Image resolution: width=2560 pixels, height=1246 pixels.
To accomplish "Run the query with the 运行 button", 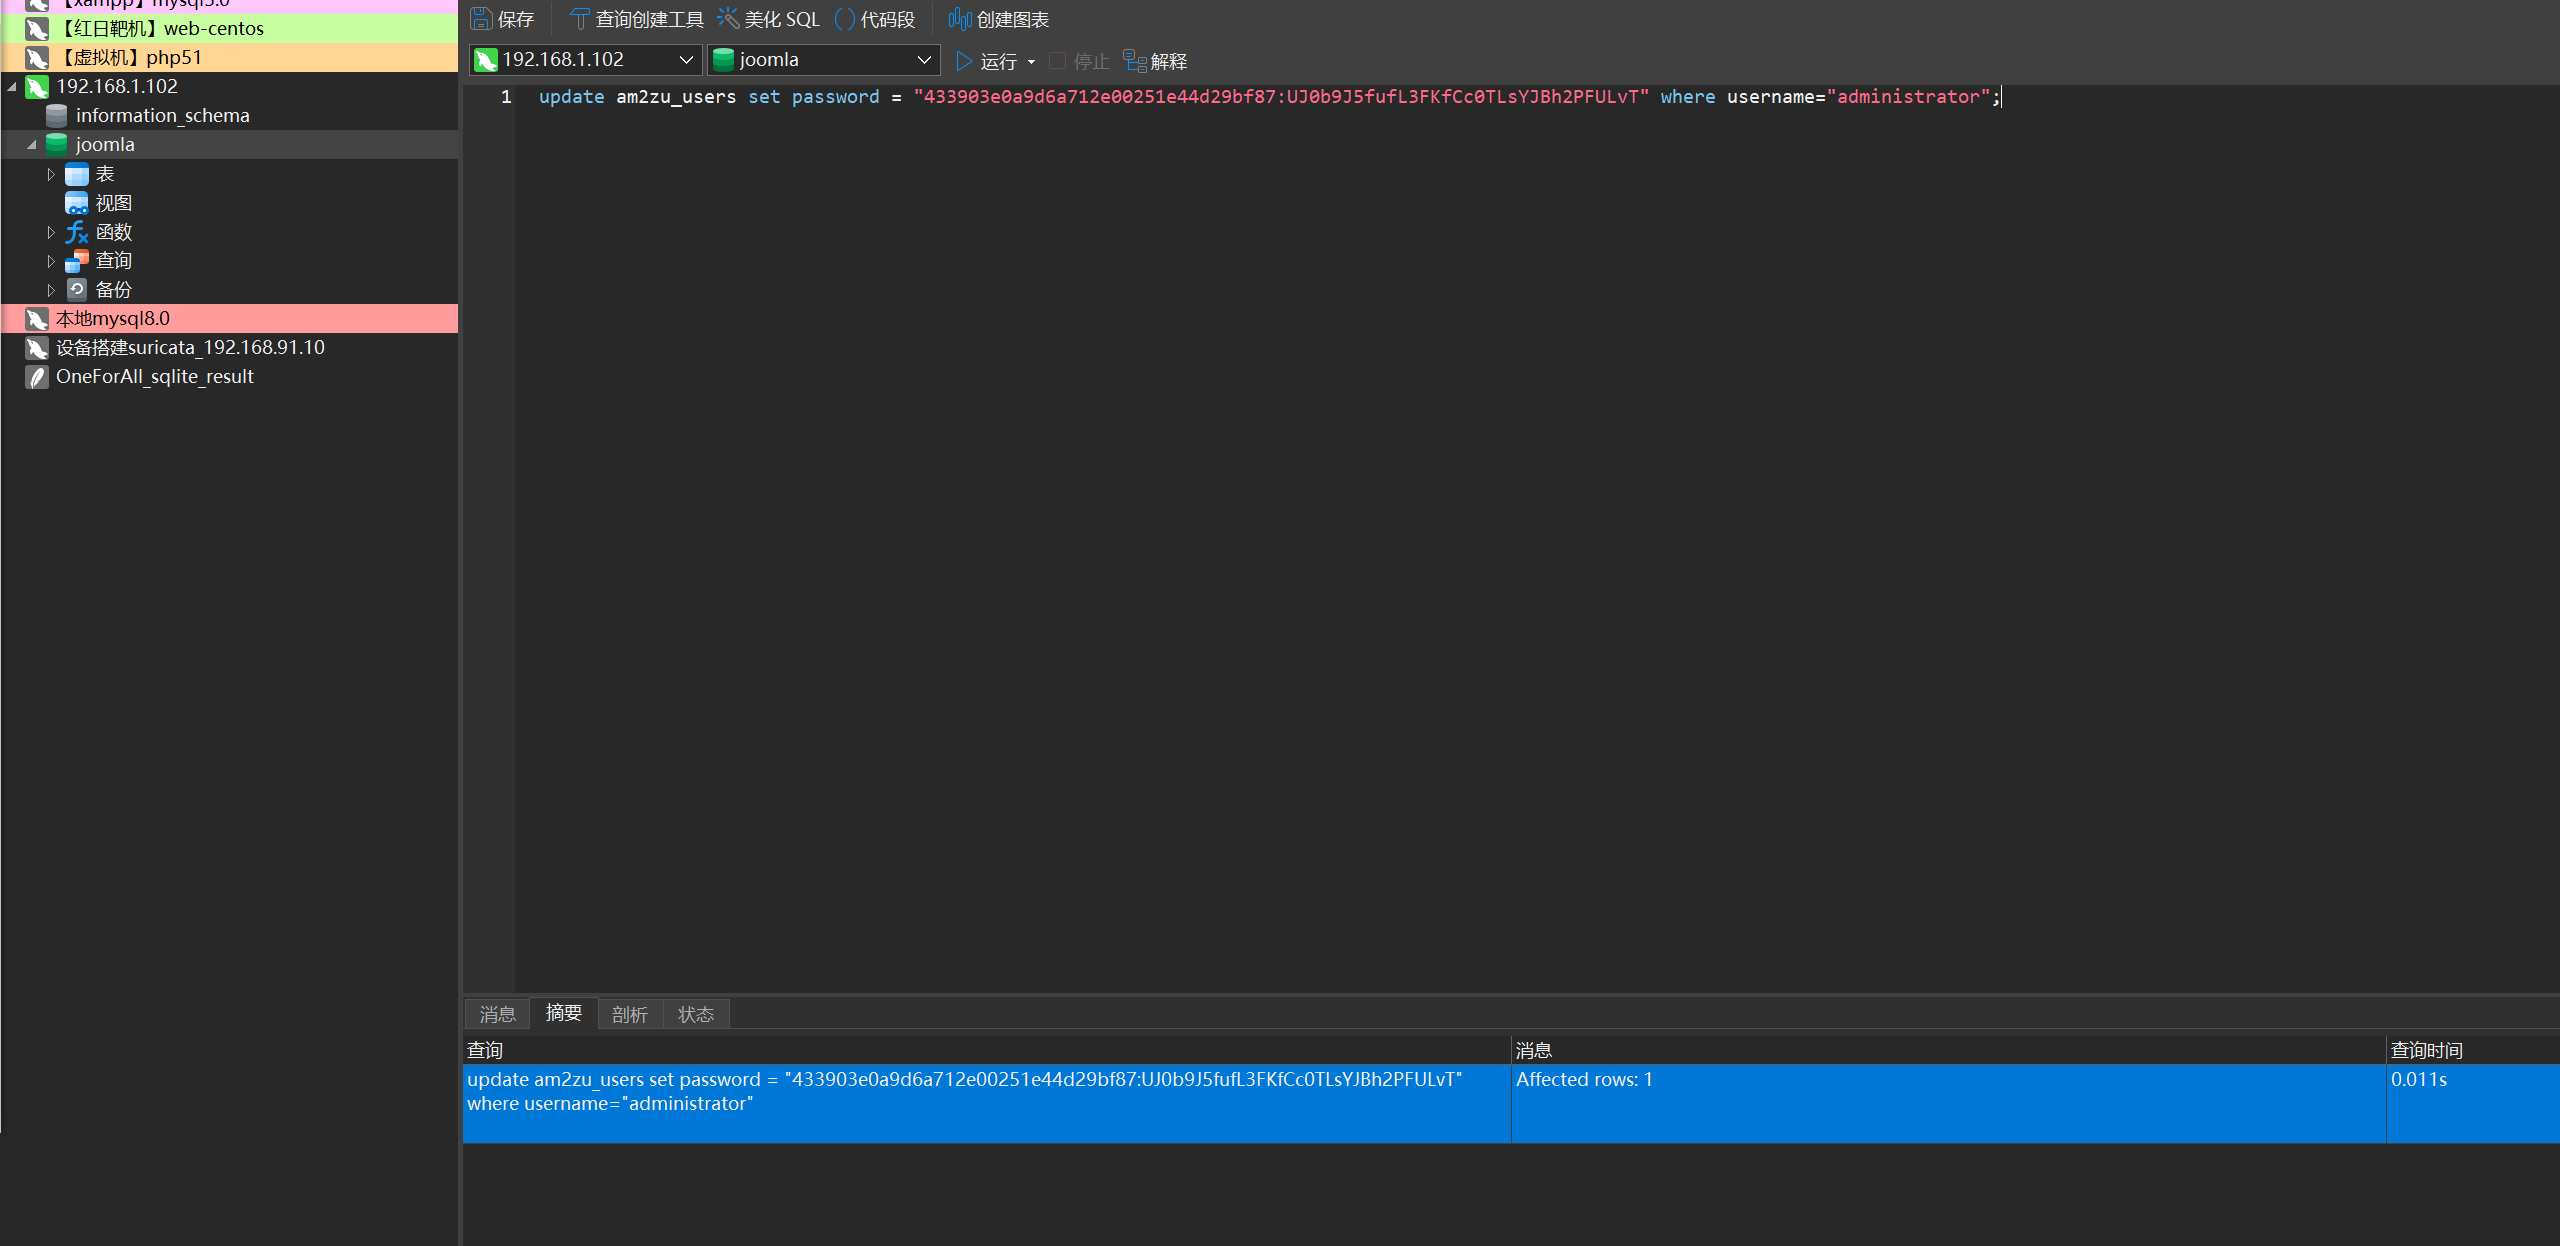I will pyautogui.click(x=986, y=61).
